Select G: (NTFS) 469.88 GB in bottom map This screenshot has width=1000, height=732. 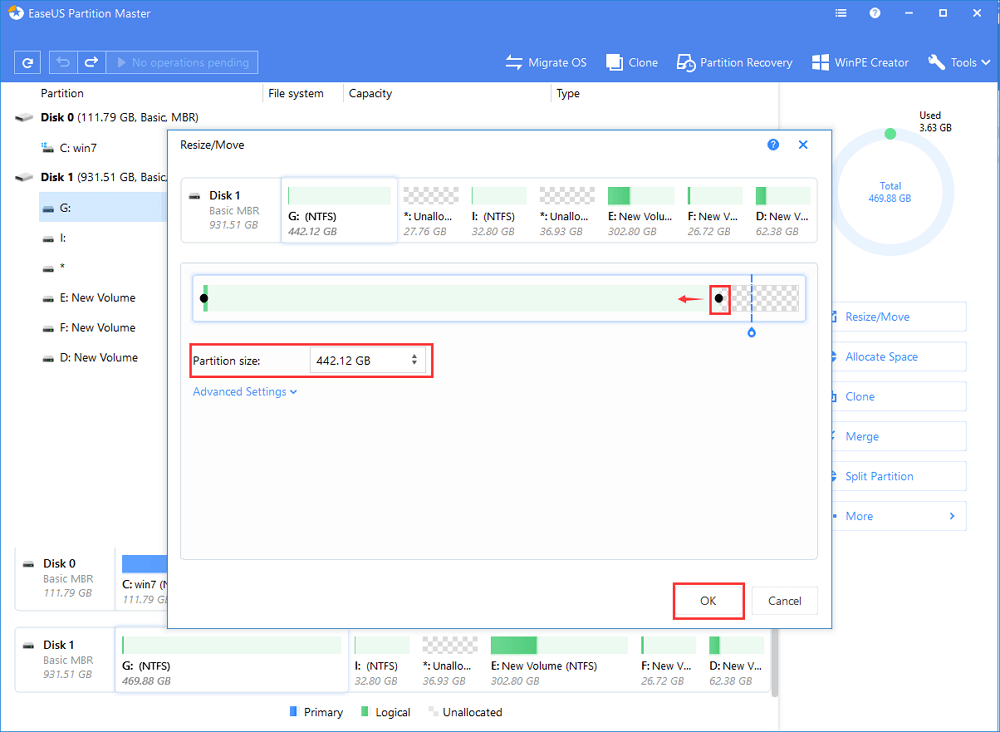click(x=232, y=660)
